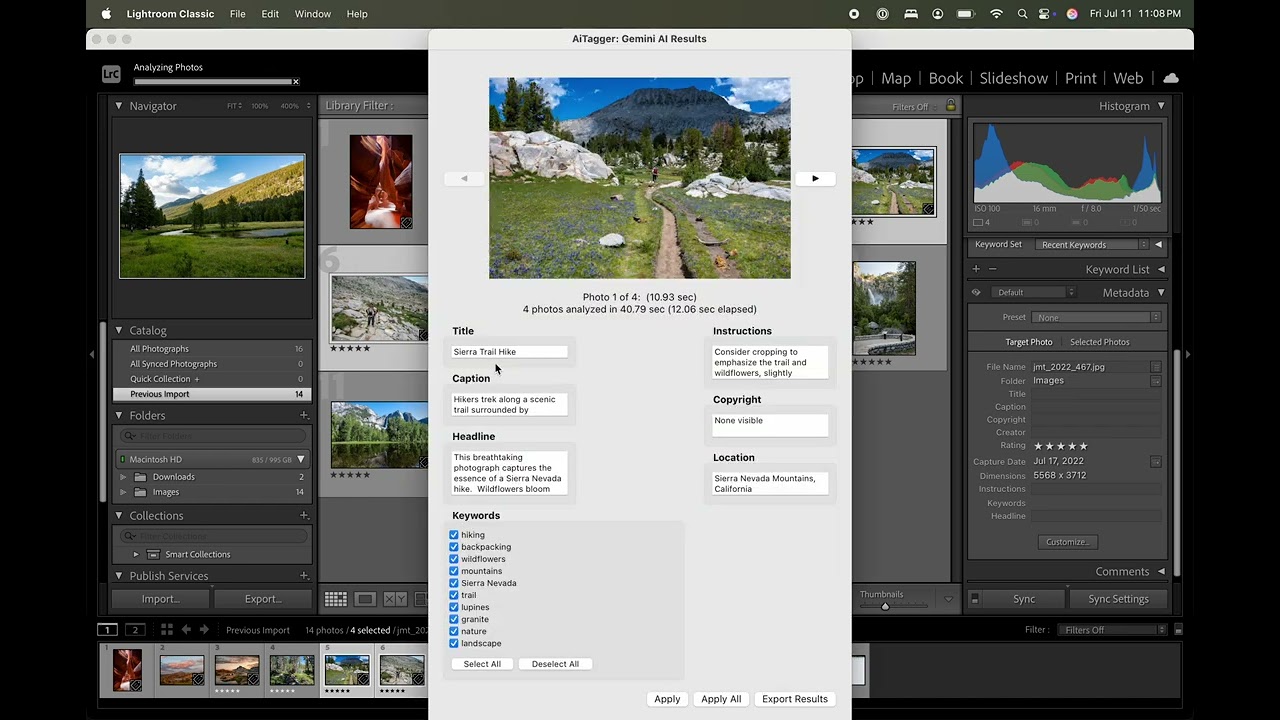Click in the Title field Sierra Trail Hike
Viewport: 1280px width, 720px height.
pos(509,352)
